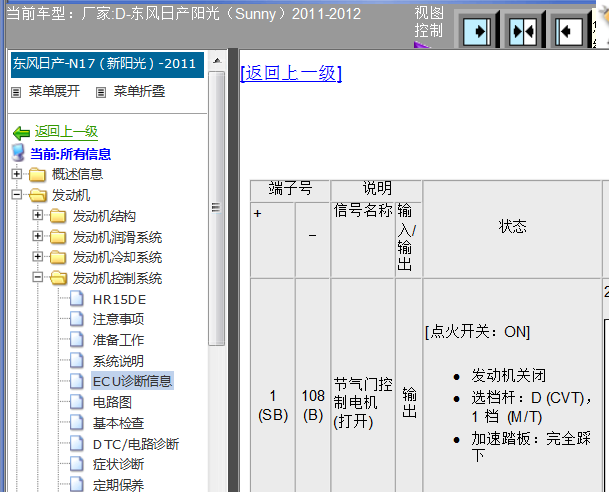Click the 准备工作 document icon
The width and height of the screenshot is (609, 492).
pos(77,339)
